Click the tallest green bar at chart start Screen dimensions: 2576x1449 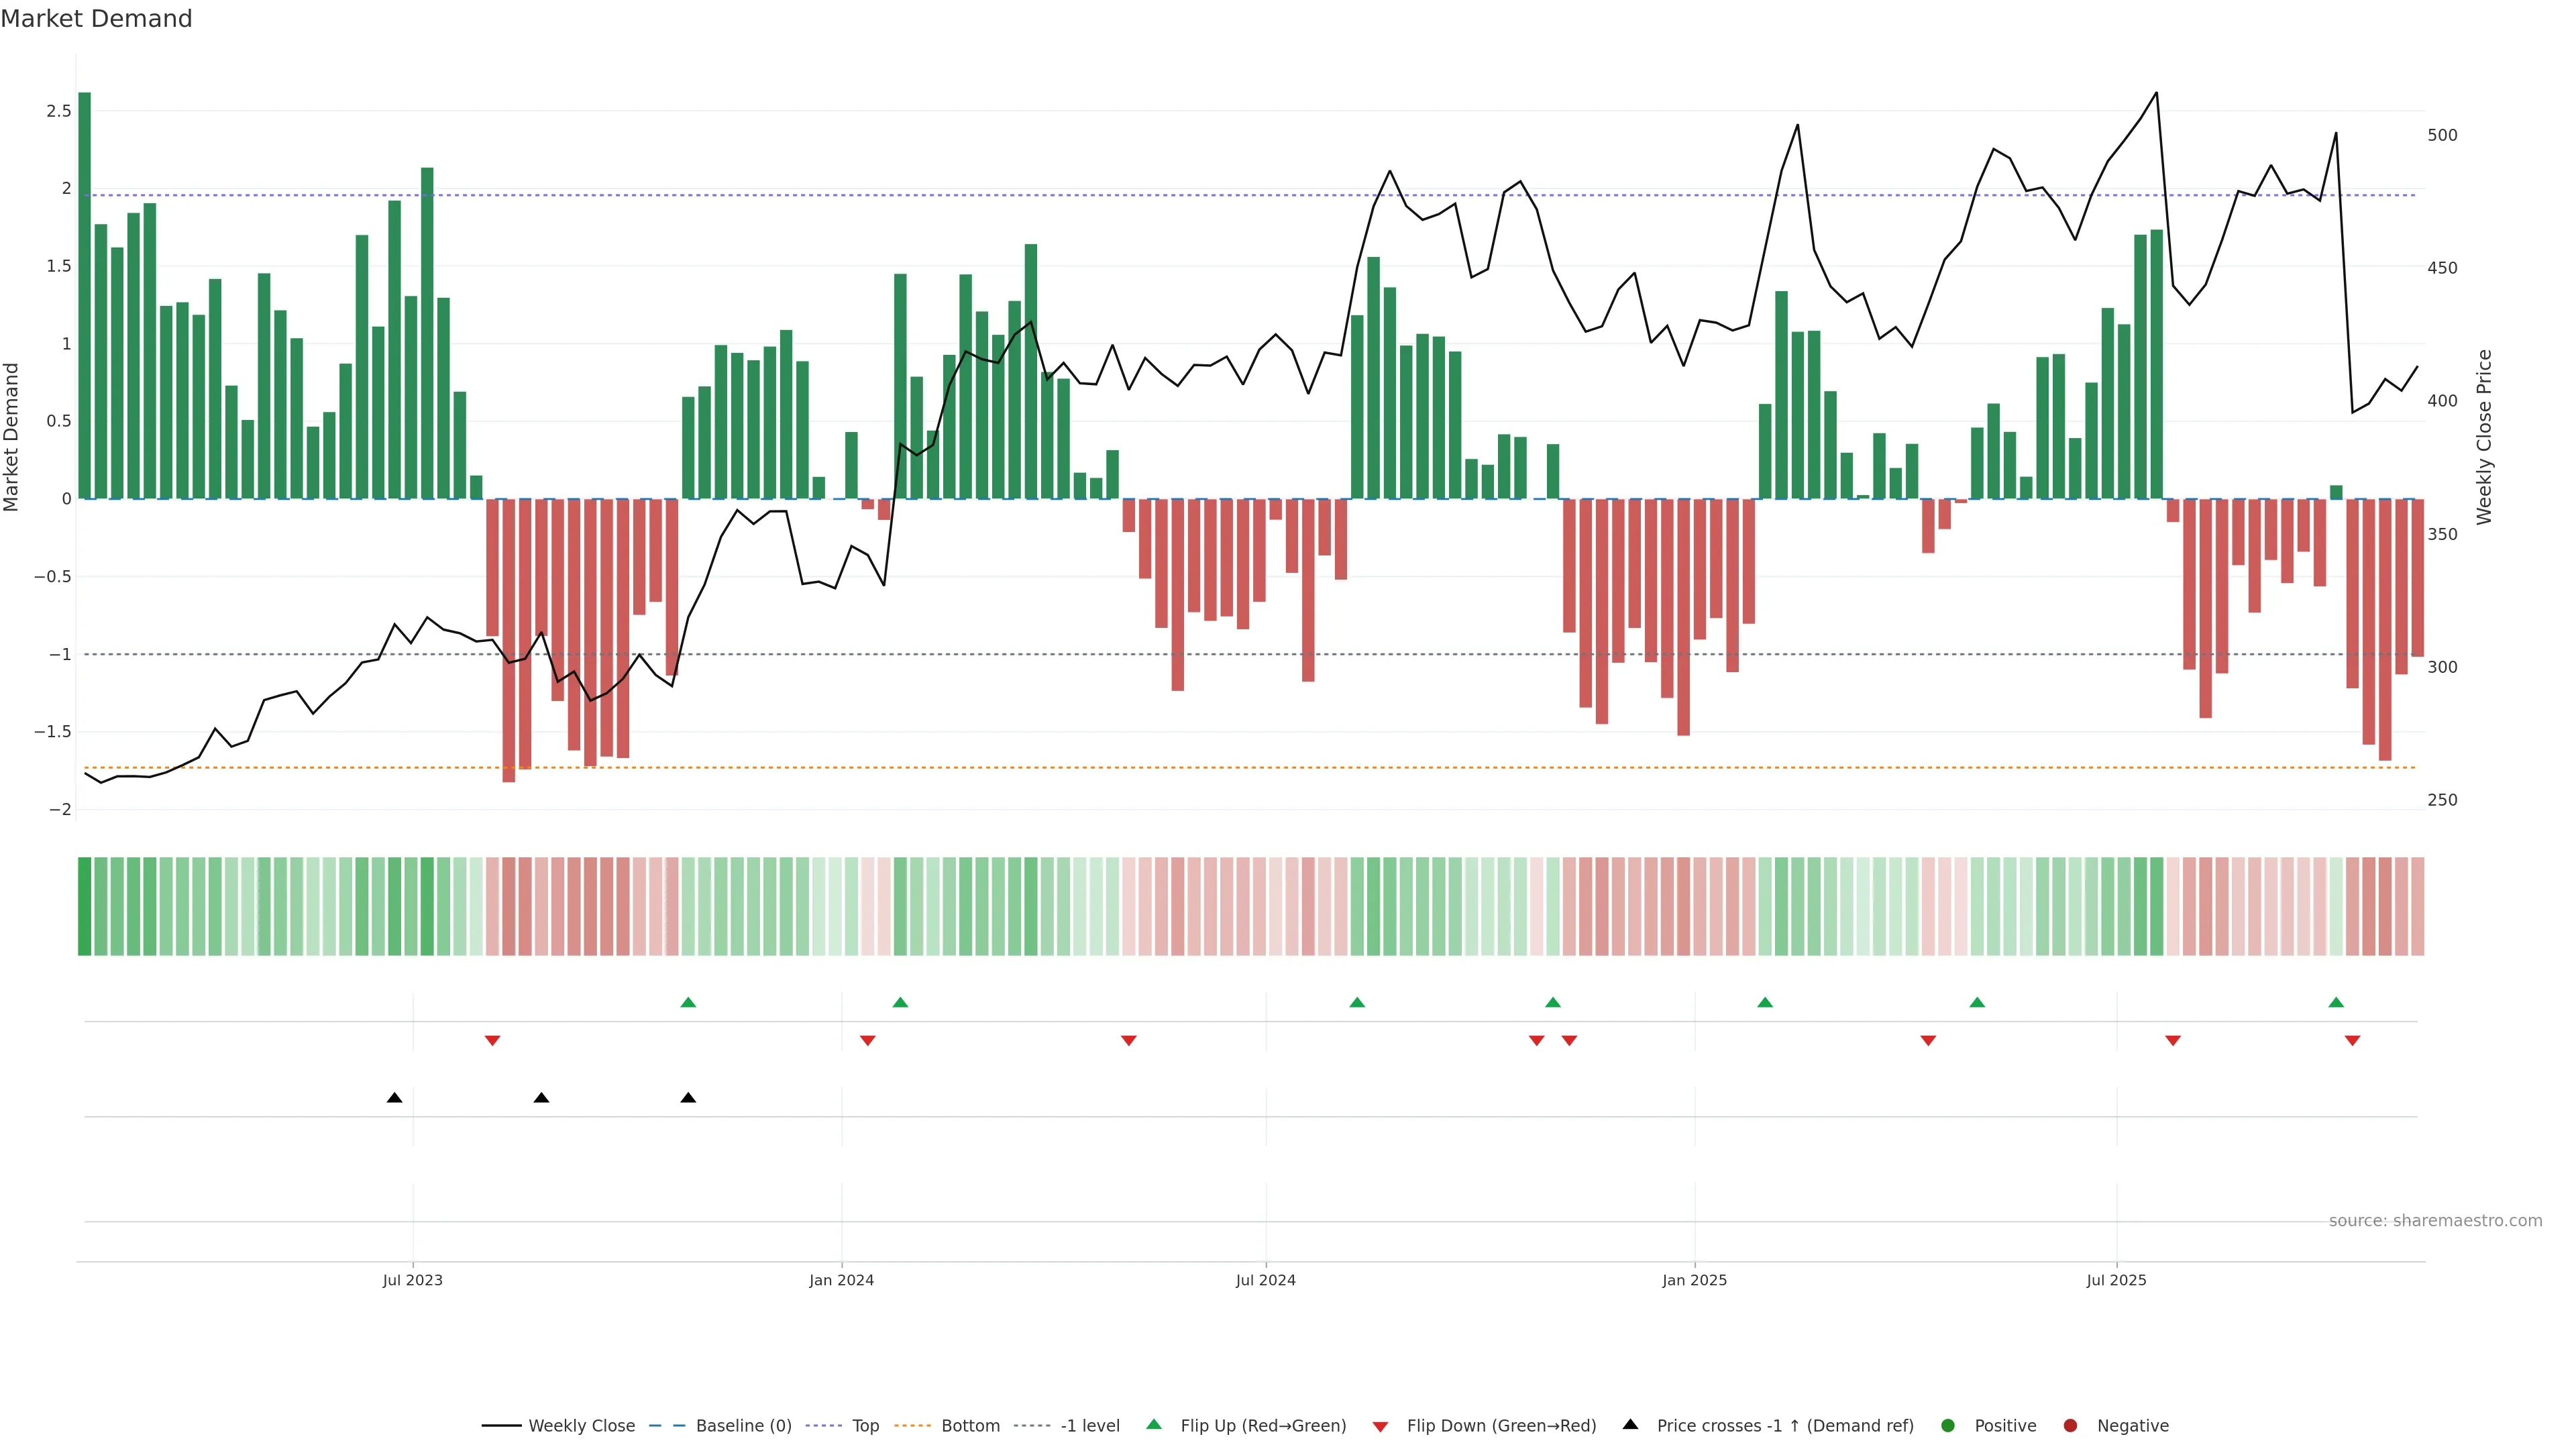(x=84, y=295)
